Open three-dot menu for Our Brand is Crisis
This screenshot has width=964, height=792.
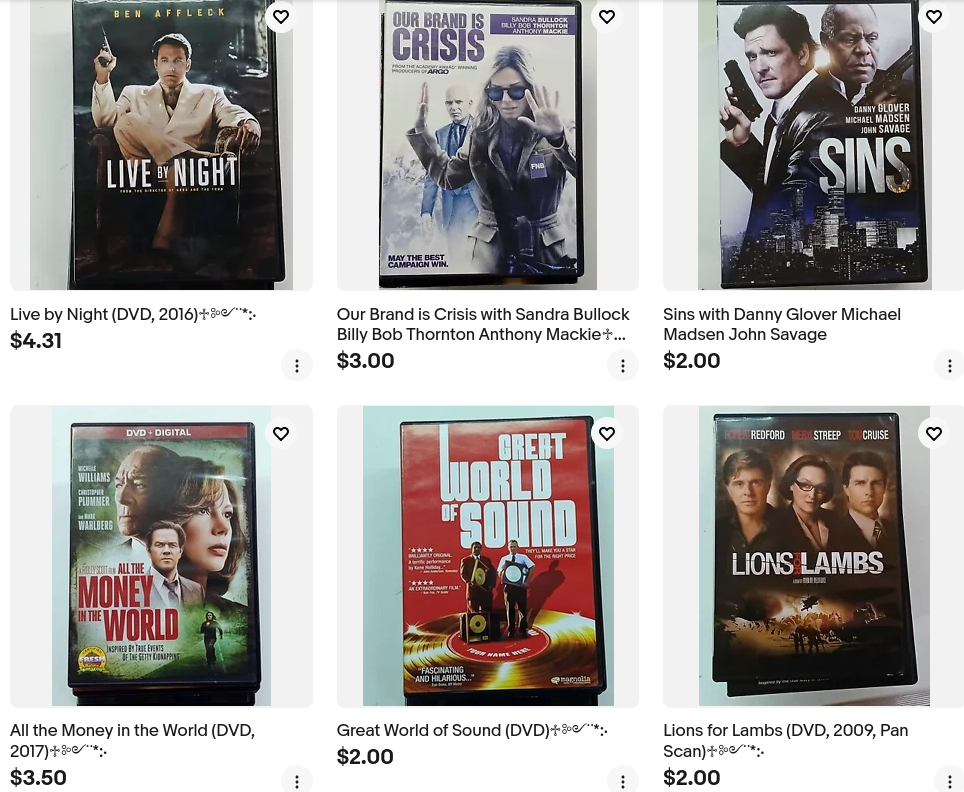click(623, 366)
